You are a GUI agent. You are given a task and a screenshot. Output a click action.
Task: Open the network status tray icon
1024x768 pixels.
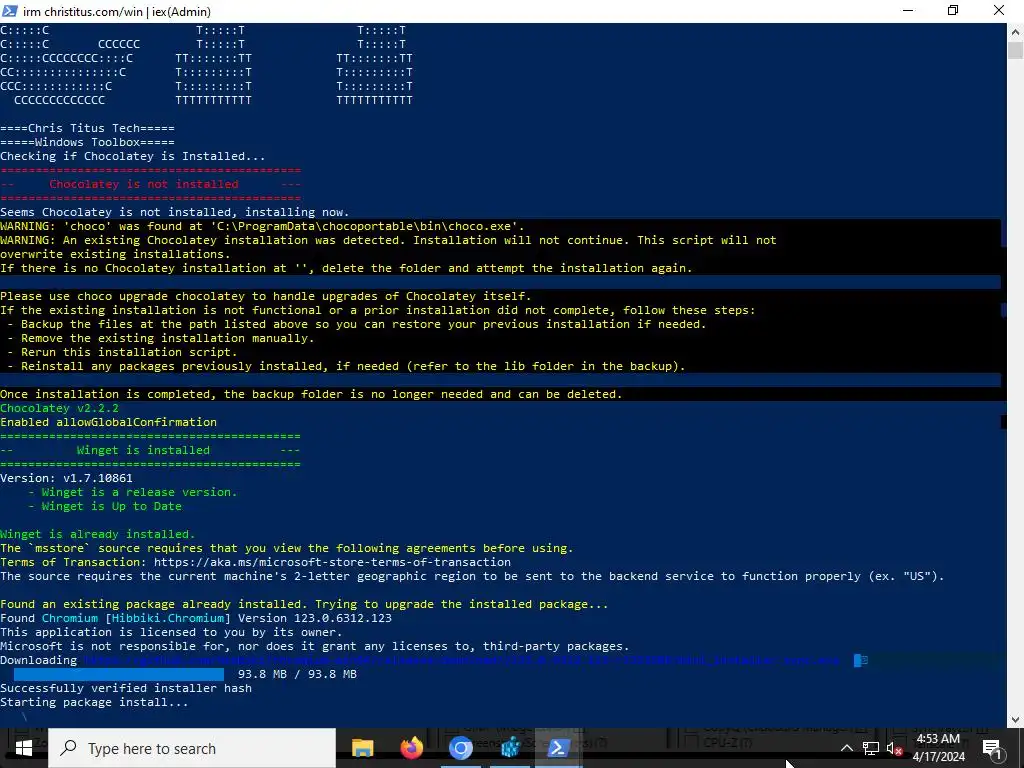871,748
